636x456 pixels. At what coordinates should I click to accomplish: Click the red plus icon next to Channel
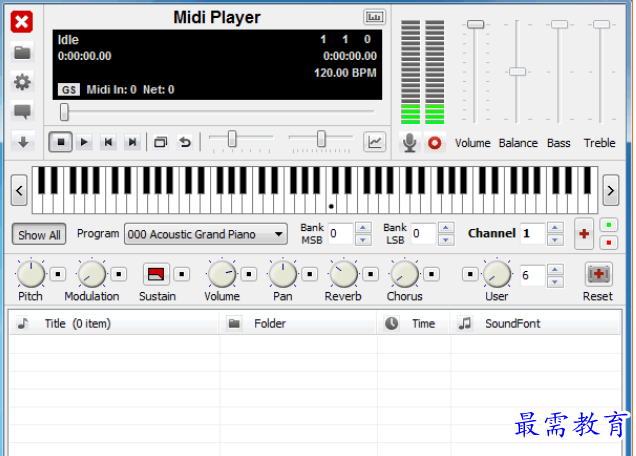tap(584, 234)
